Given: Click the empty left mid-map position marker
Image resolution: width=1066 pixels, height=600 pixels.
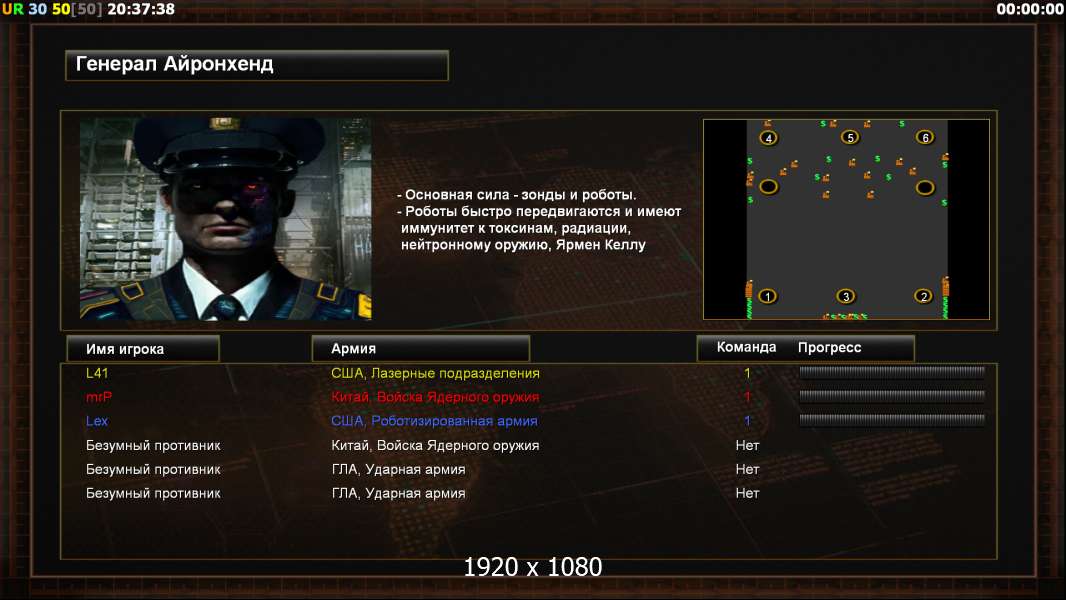Looking at the screenshot, I should click(x=768, y=186).
